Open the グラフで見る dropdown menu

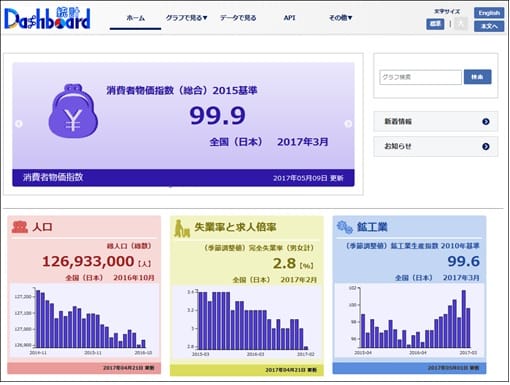point(186,18)
